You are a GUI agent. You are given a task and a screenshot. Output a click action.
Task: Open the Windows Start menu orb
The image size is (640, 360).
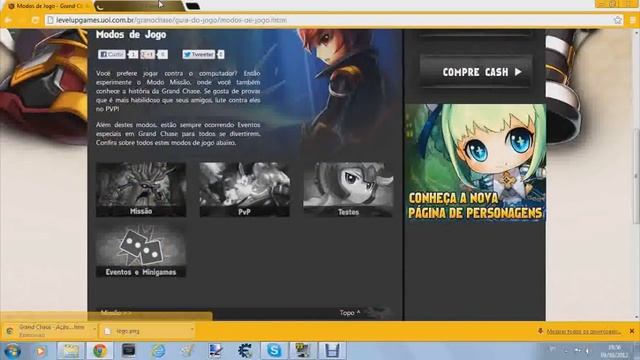click(x=12, y=351)
